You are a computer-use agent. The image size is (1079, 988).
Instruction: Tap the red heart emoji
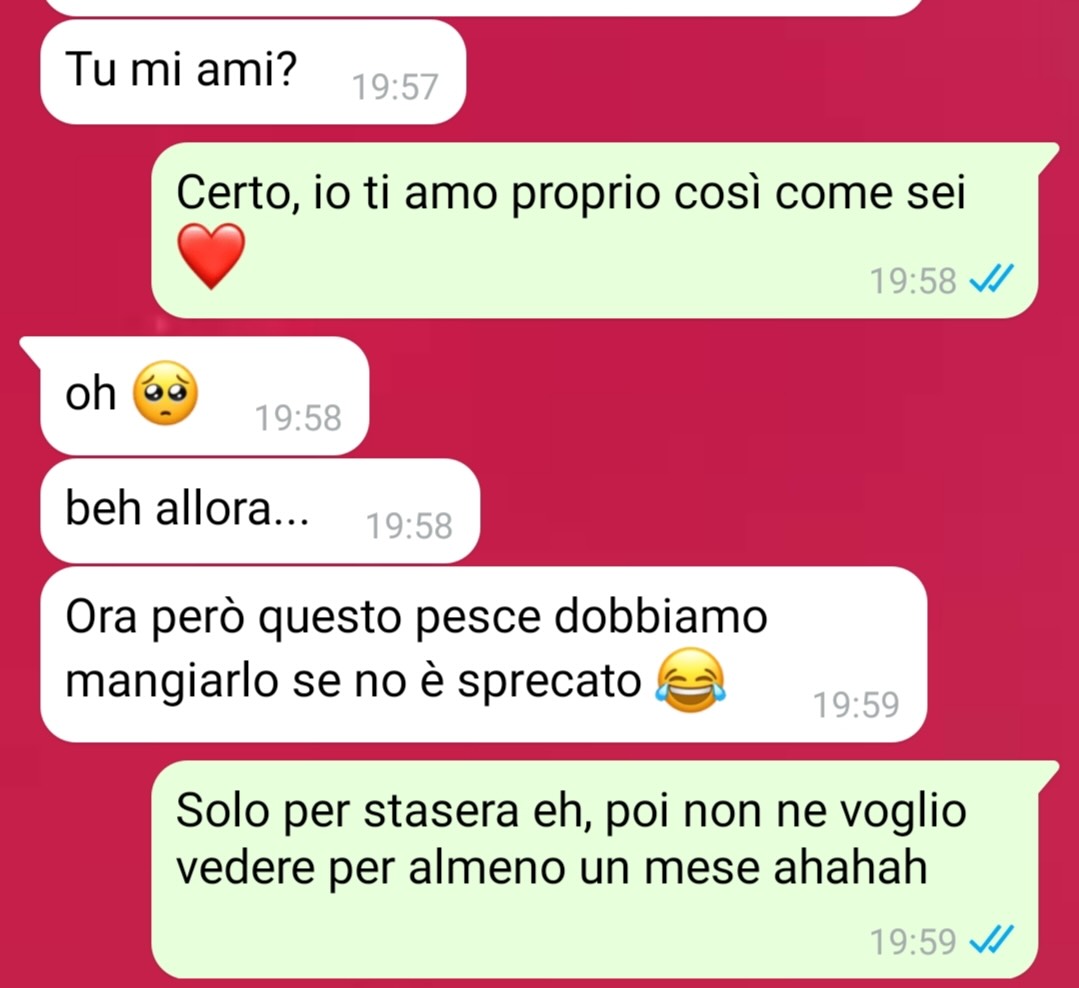pos(211,255)
